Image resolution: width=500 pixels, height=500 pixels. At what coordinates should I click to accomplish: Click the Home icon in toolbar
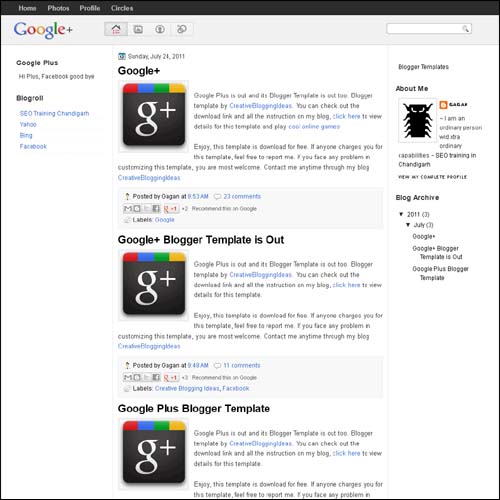point(116,29)
